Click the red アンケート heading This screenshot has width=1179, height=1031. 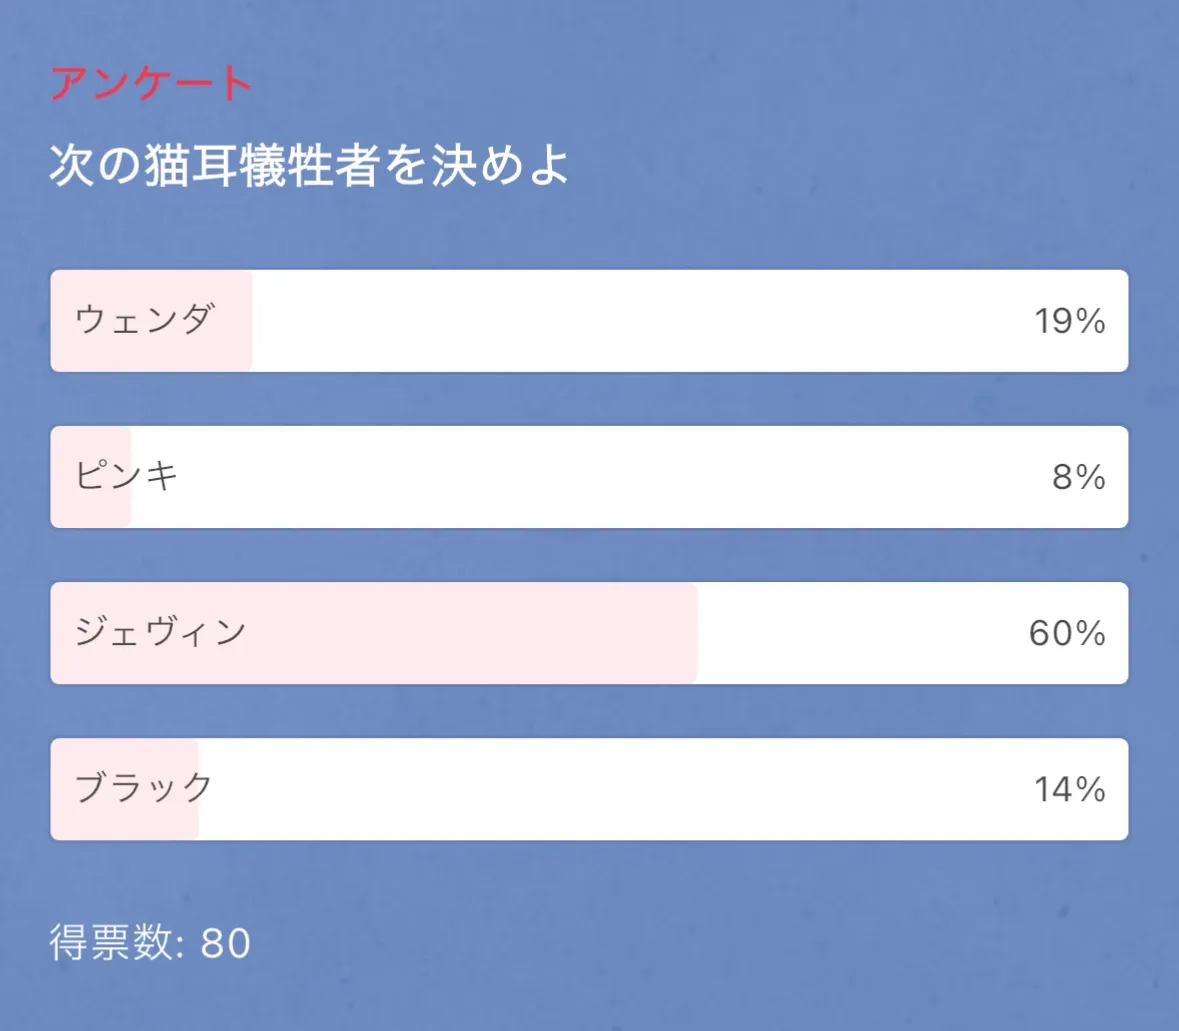click(150, 83)
